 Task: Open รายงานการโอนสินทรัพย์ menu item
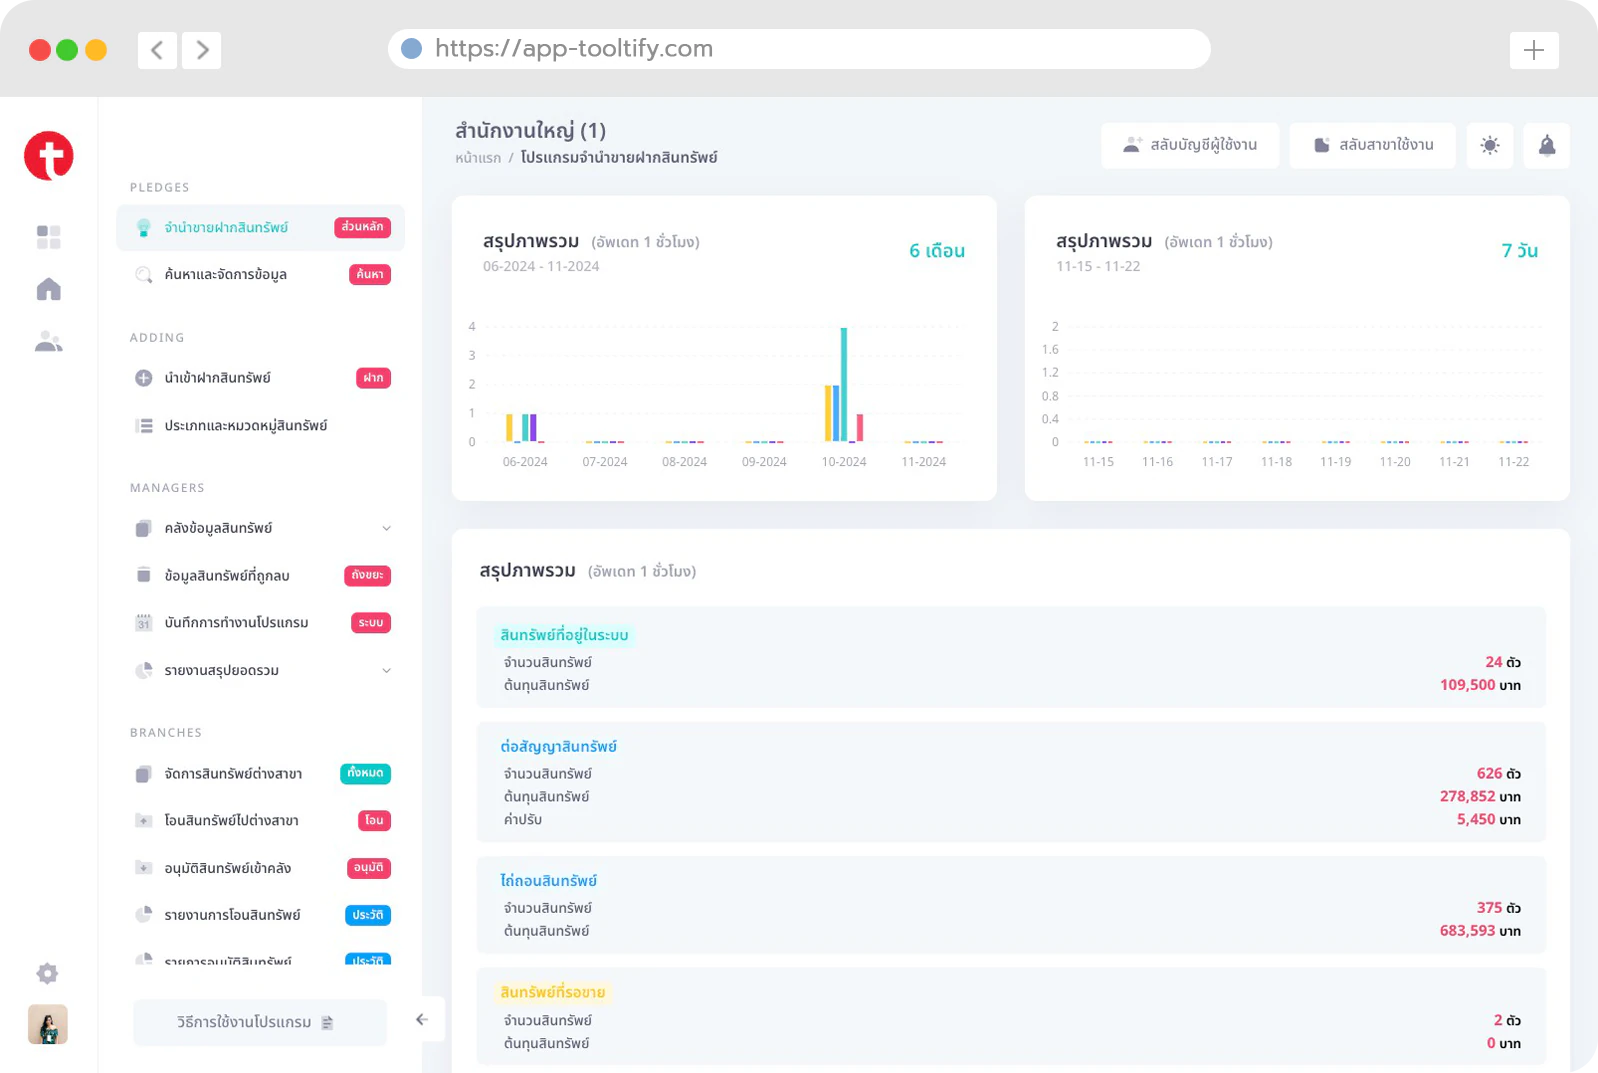tap(261, 915)
